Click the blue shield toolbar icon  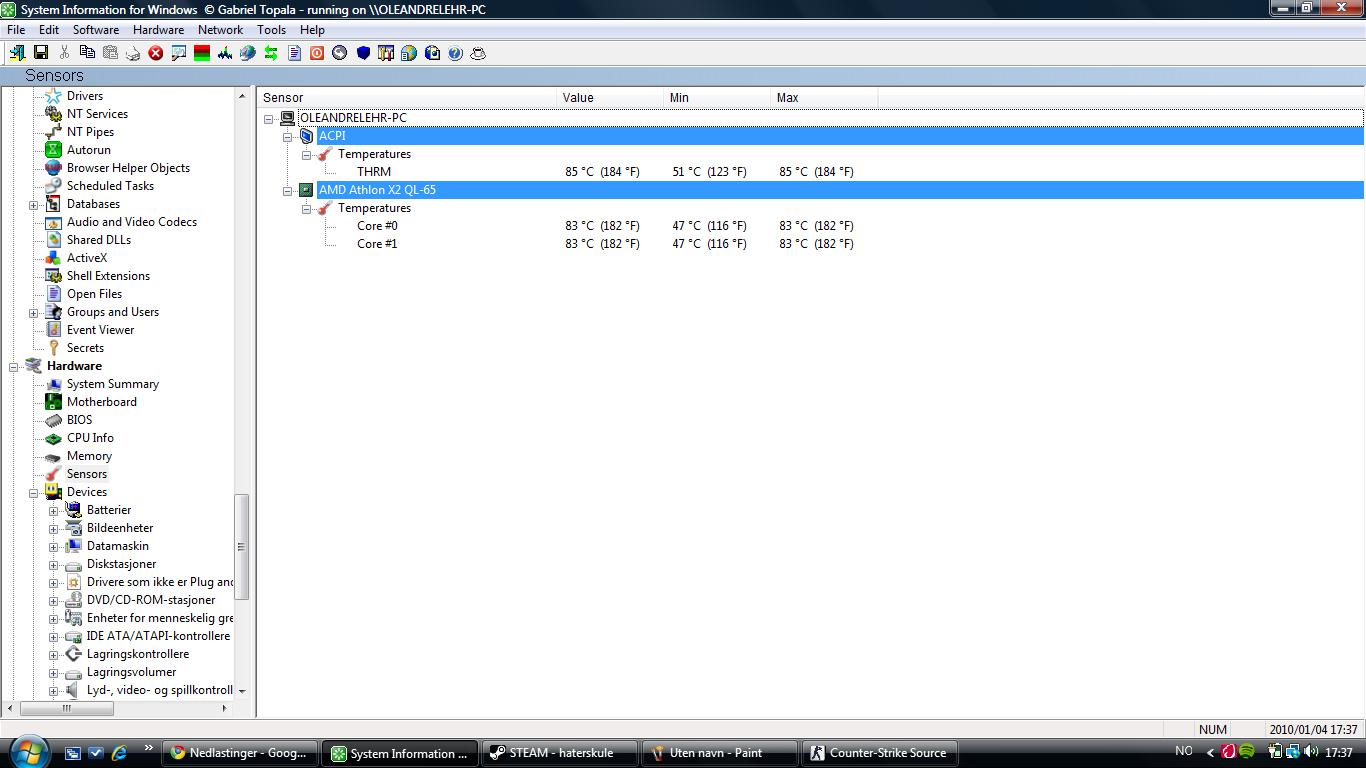tap(363, 53)
